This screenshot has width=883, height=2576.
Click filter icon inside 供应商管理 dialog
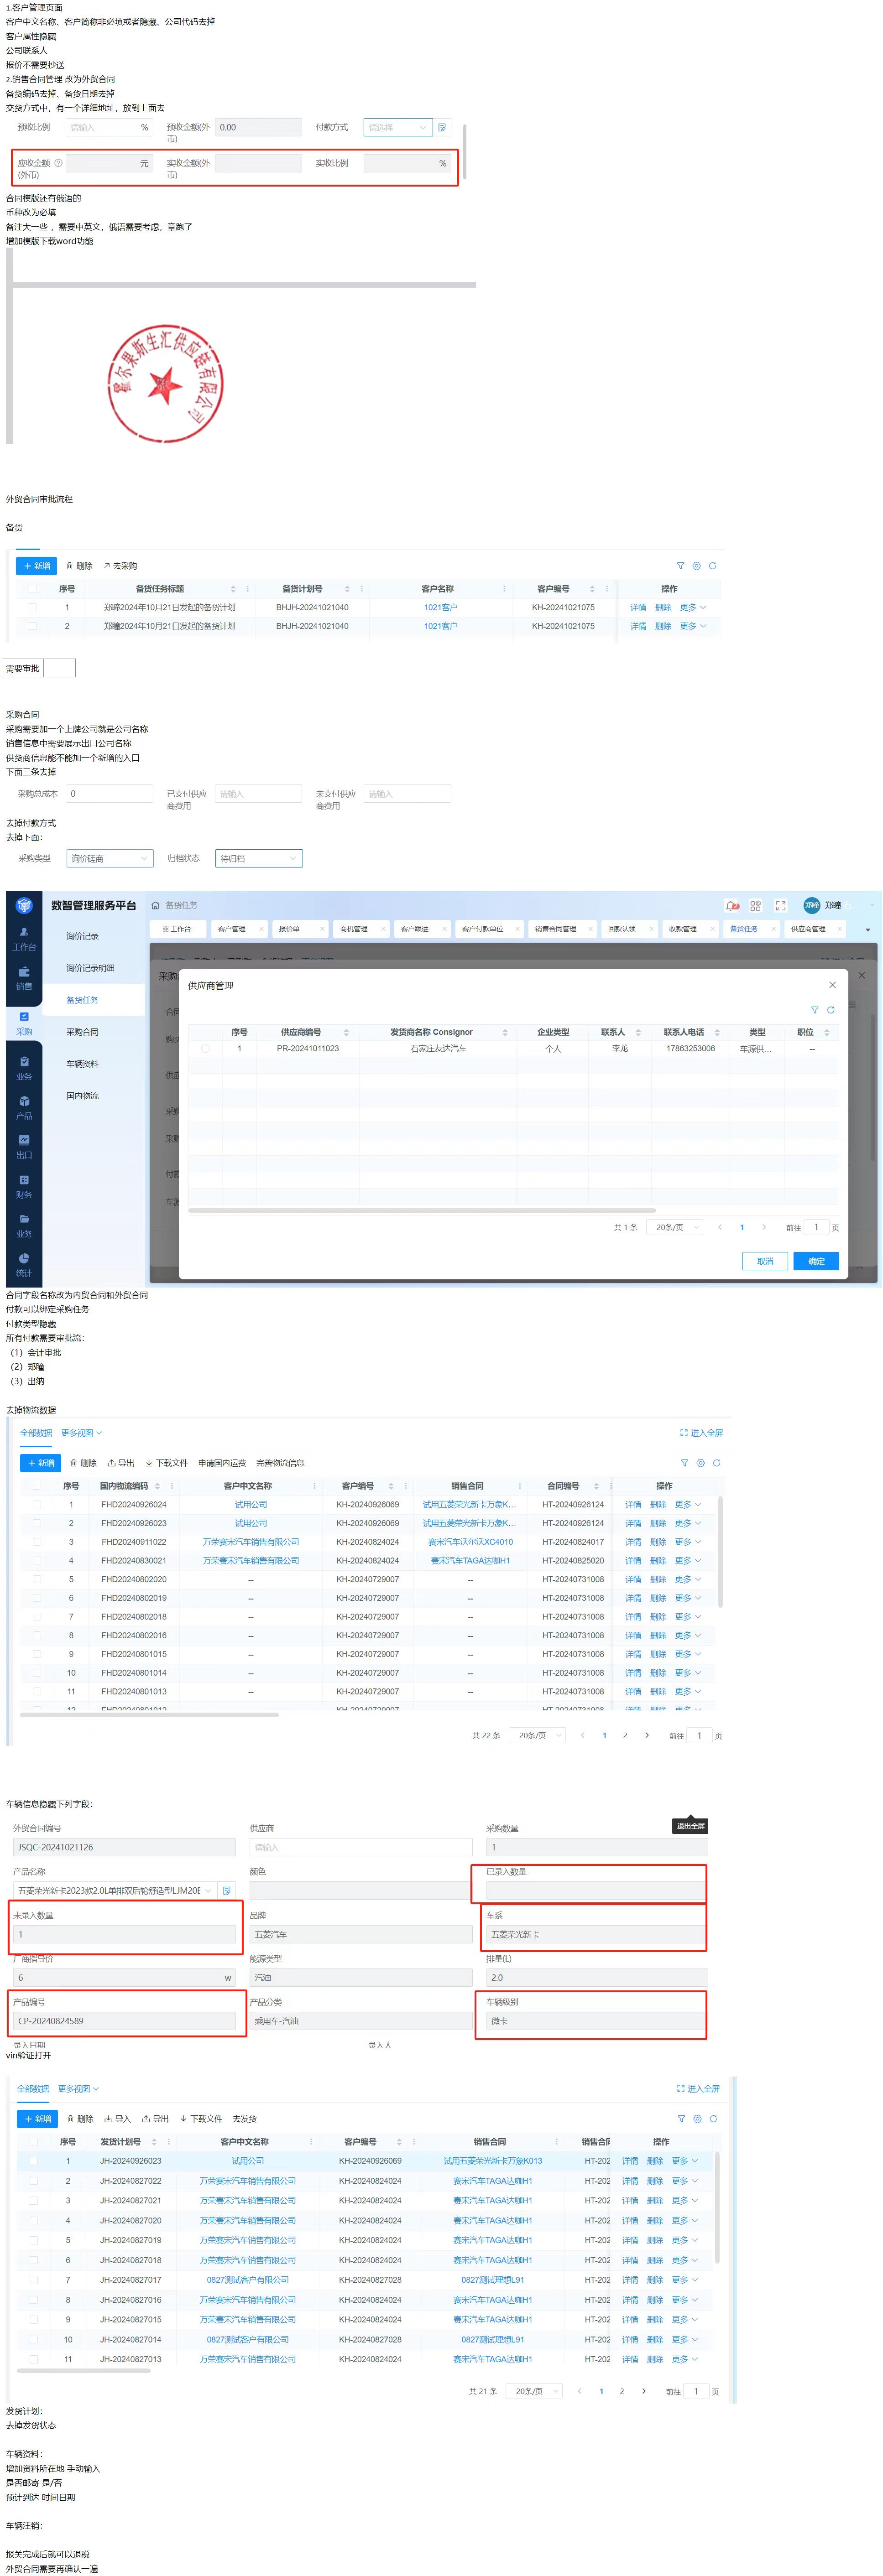(x=814, y=1010)
